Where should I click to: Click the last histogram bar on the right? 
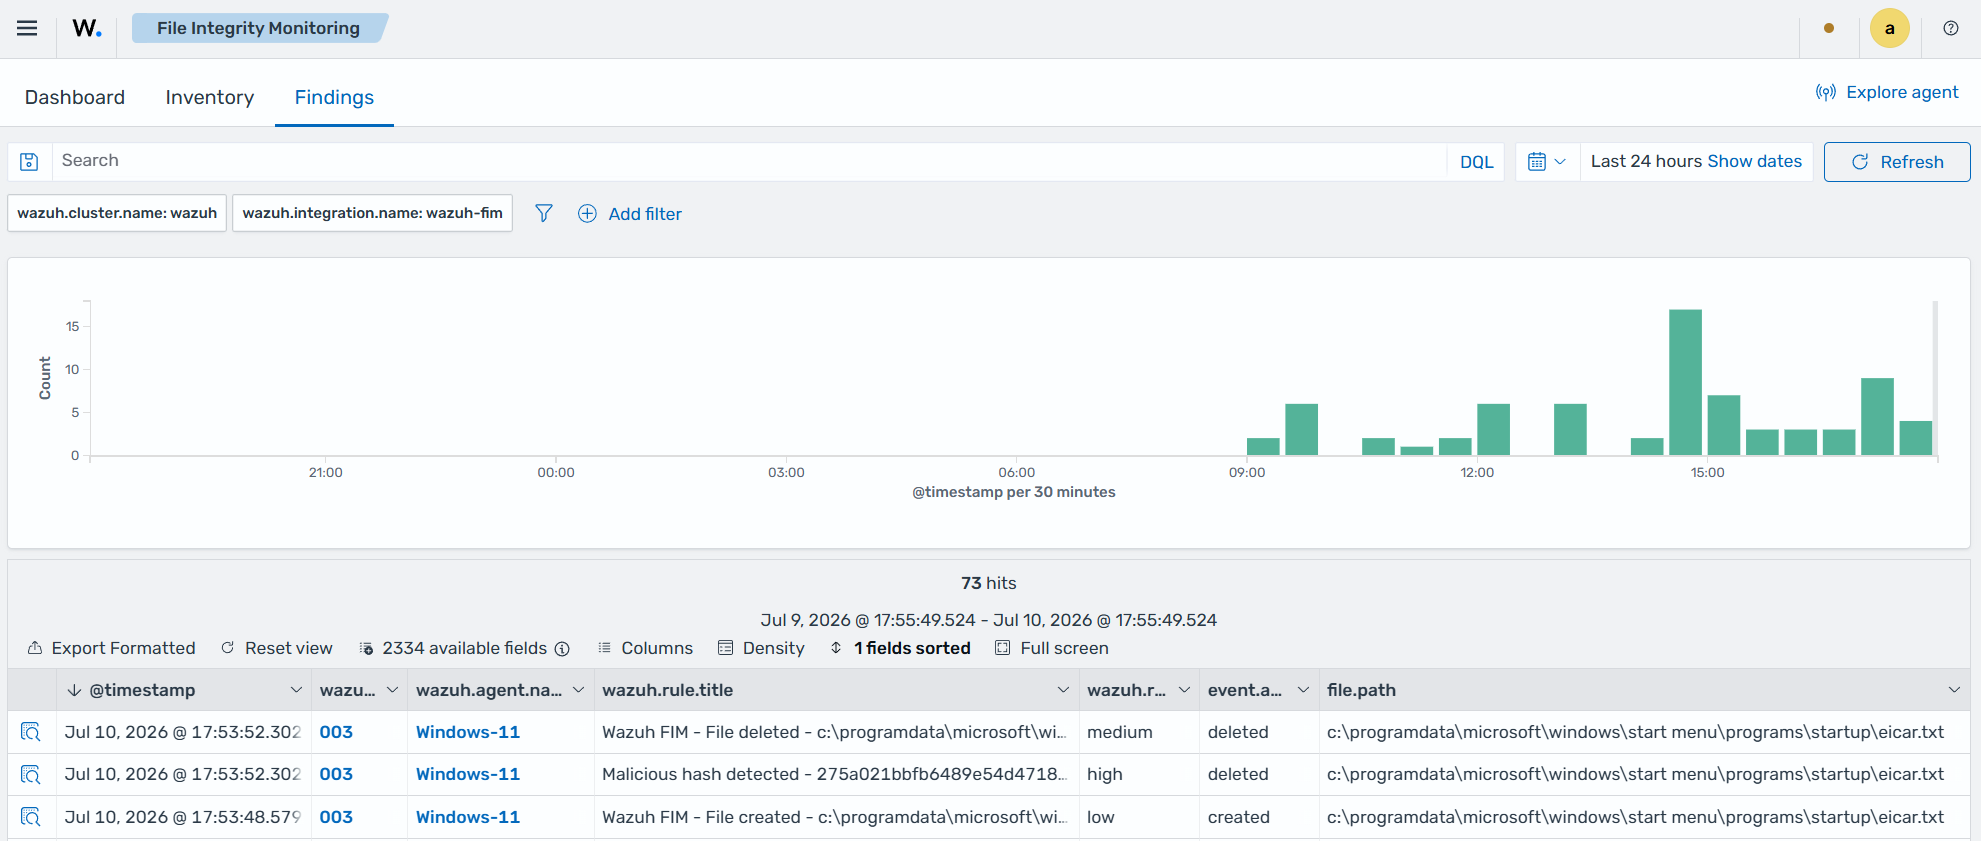point(1916,438)
